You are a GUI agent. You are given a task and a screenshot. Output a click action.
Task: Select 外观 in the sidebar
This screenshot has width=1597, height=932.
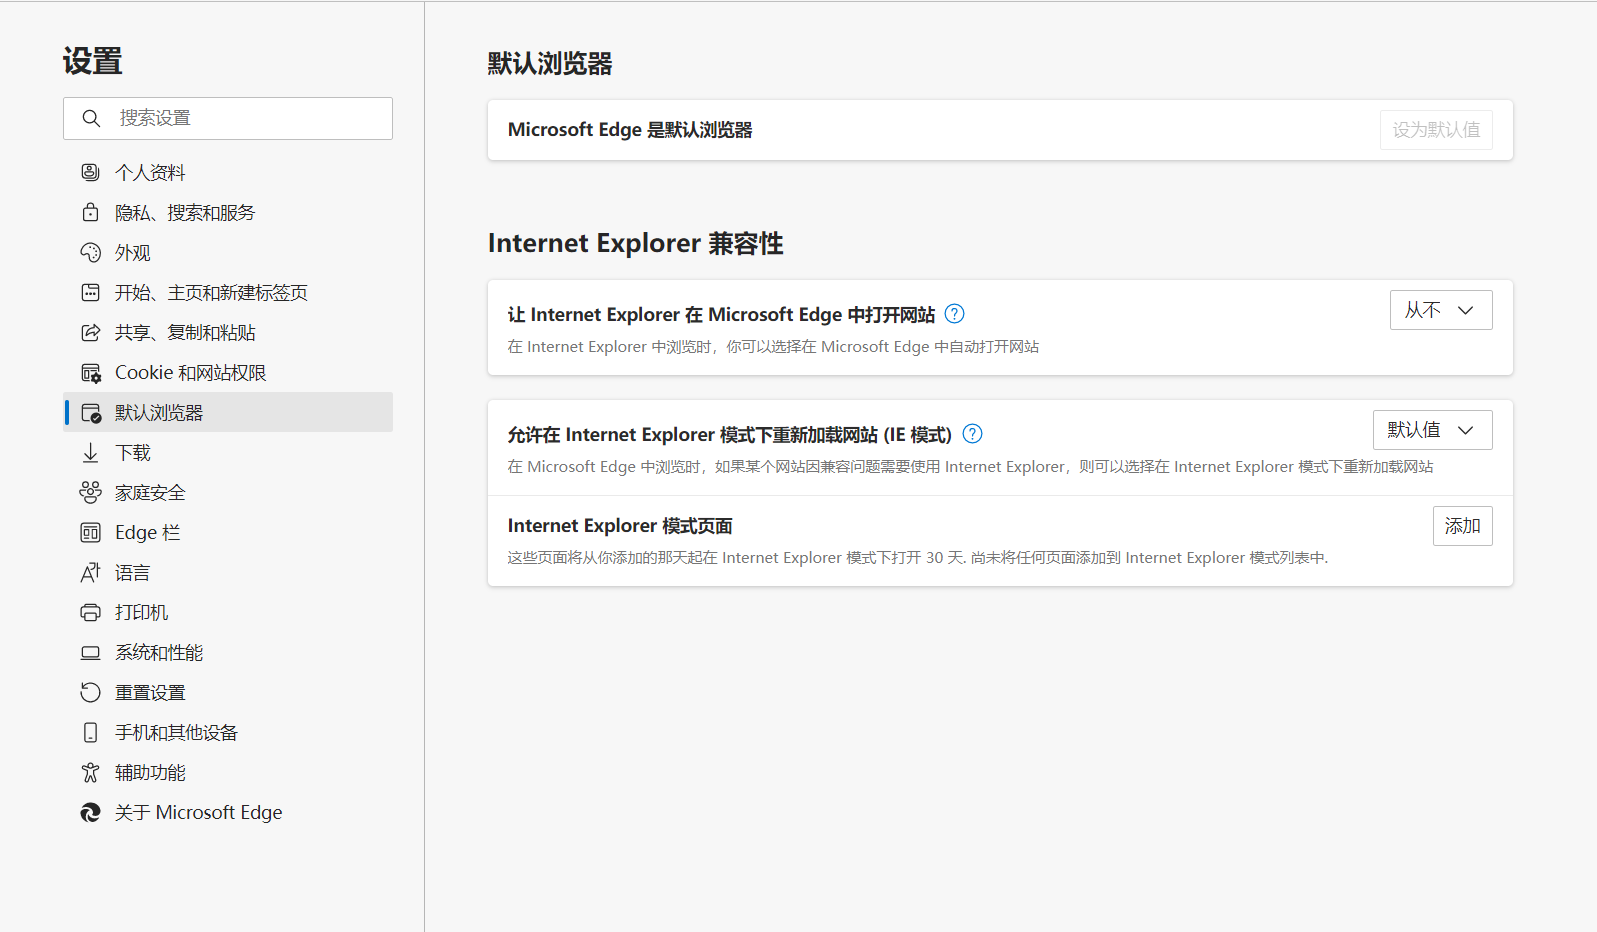[228, 252]
